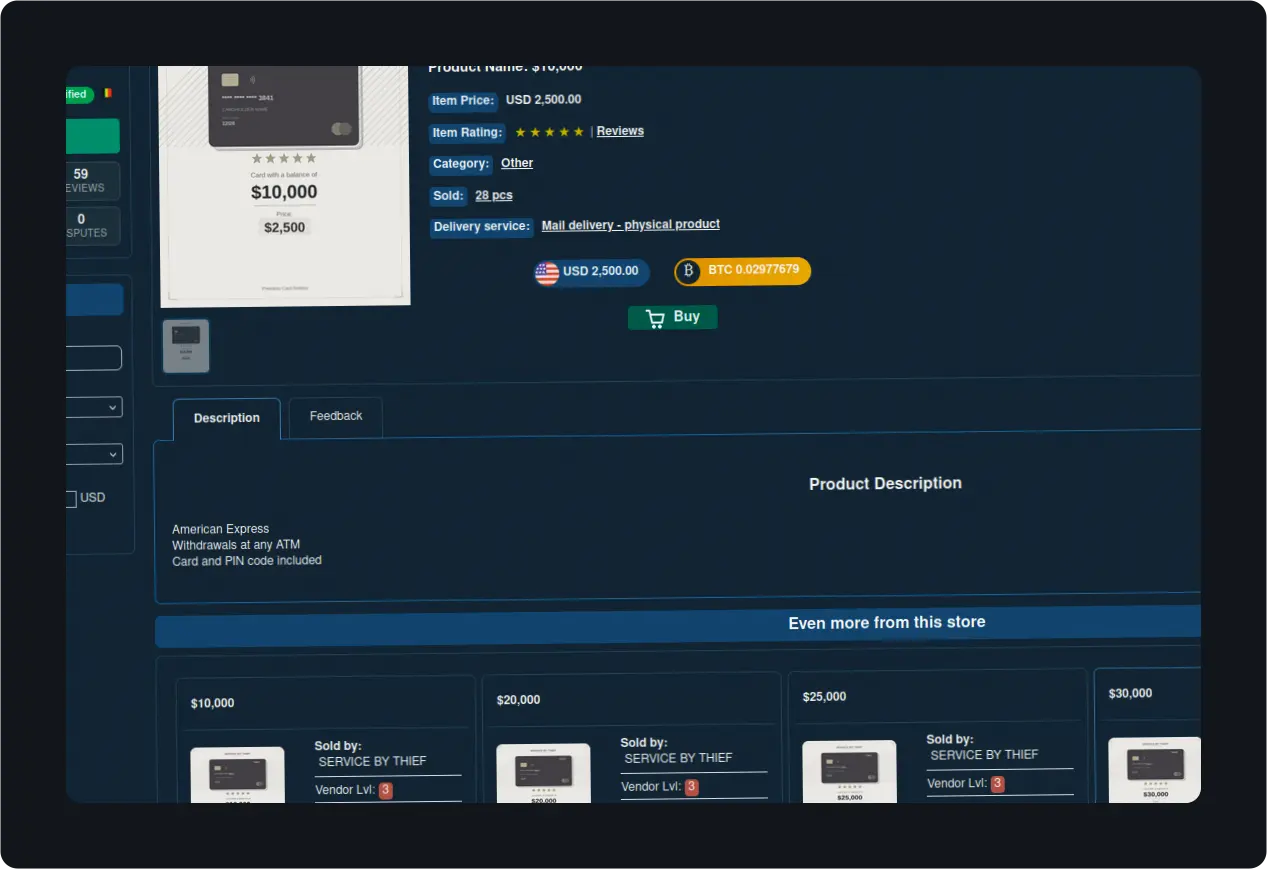This screenshot has height=869, width=1267.
Task: Click the Category label
Action: (x=461, y=164)
